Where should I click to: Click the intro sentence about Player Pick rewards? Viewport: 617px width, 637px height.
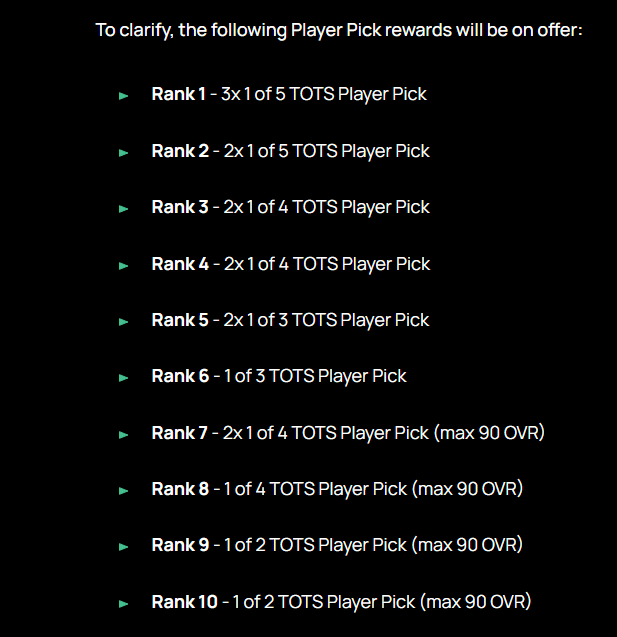click(x=339, y=29)
